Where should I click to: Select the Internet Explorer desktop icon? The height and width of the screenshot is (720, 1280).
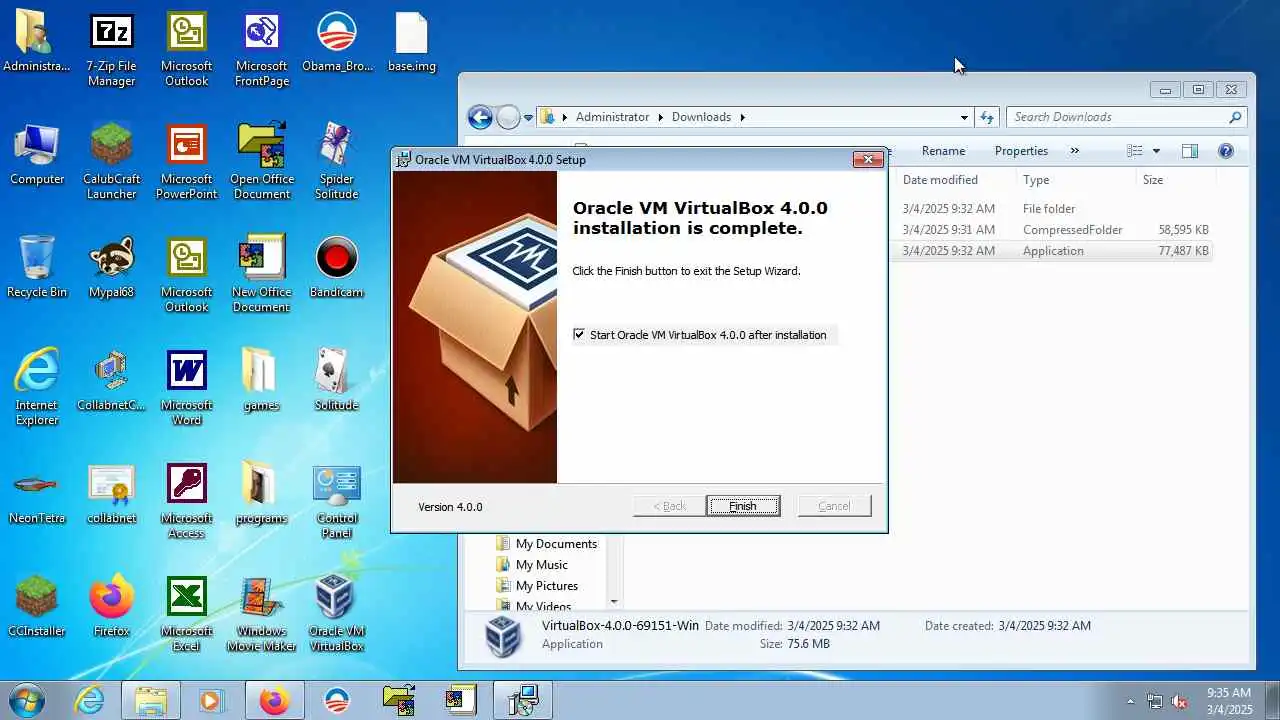[x=37, y=389]
